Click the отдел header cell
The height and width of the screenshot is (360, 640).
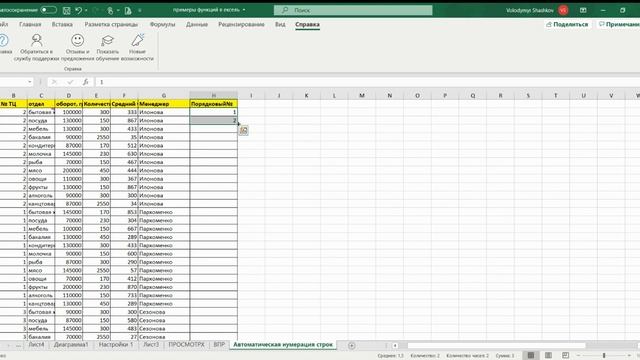(x=41, y=104)
